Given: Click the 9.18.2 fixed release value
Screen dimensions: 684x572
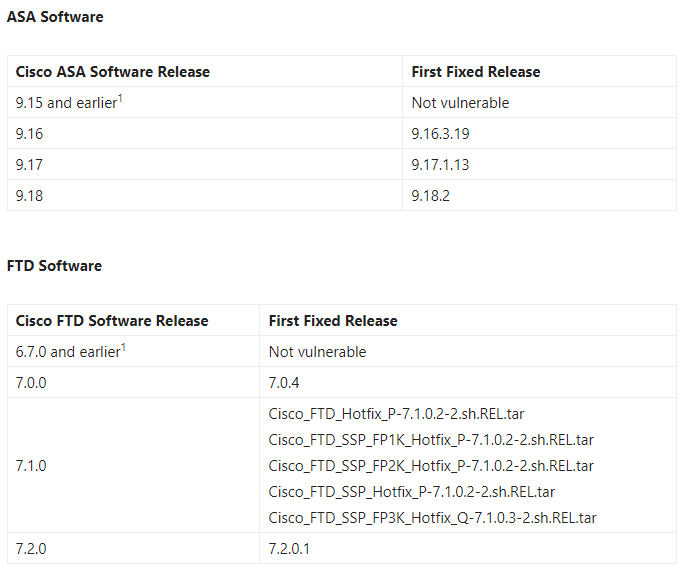Looking at the screenshot, I should [431, 195].
